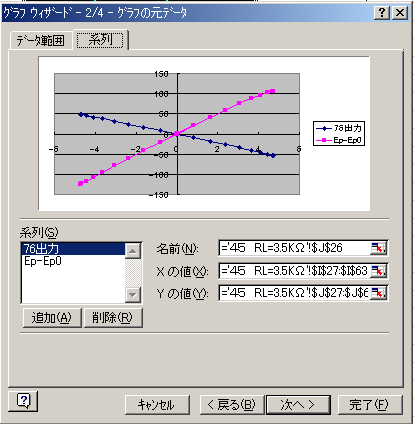This screenshot has width=414, height=424.
Task: Click the Ep-Ep0 legend entry in chart preview
Action: (339, 140)
